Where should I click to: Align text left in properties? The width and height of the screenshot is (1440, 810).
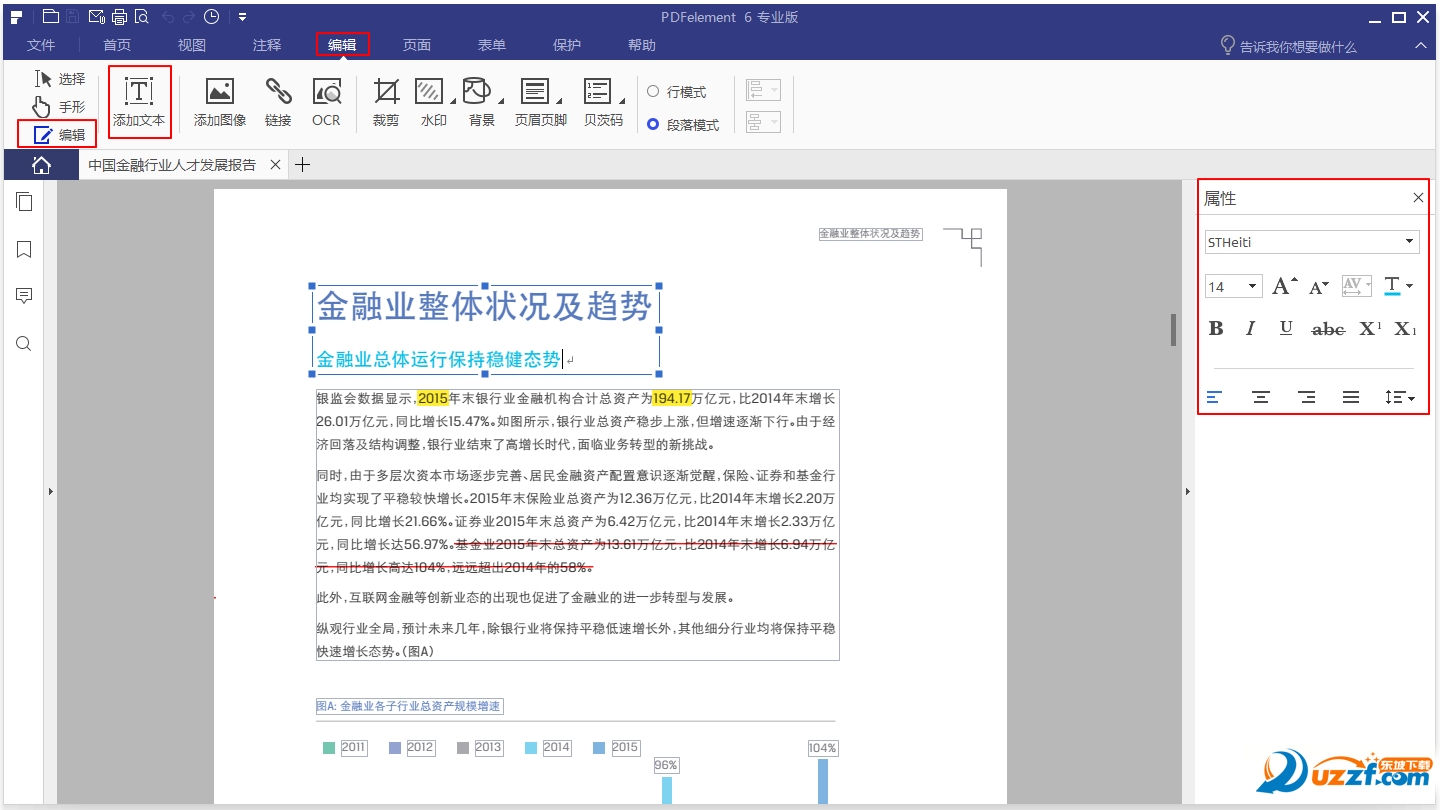click(1214, 398)
